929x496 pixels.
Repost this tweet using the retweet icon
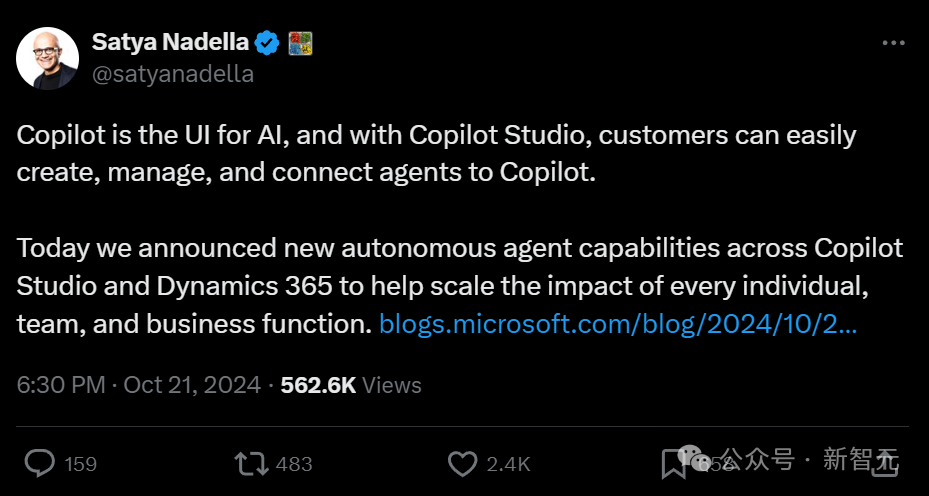click(x=250, y=463)
